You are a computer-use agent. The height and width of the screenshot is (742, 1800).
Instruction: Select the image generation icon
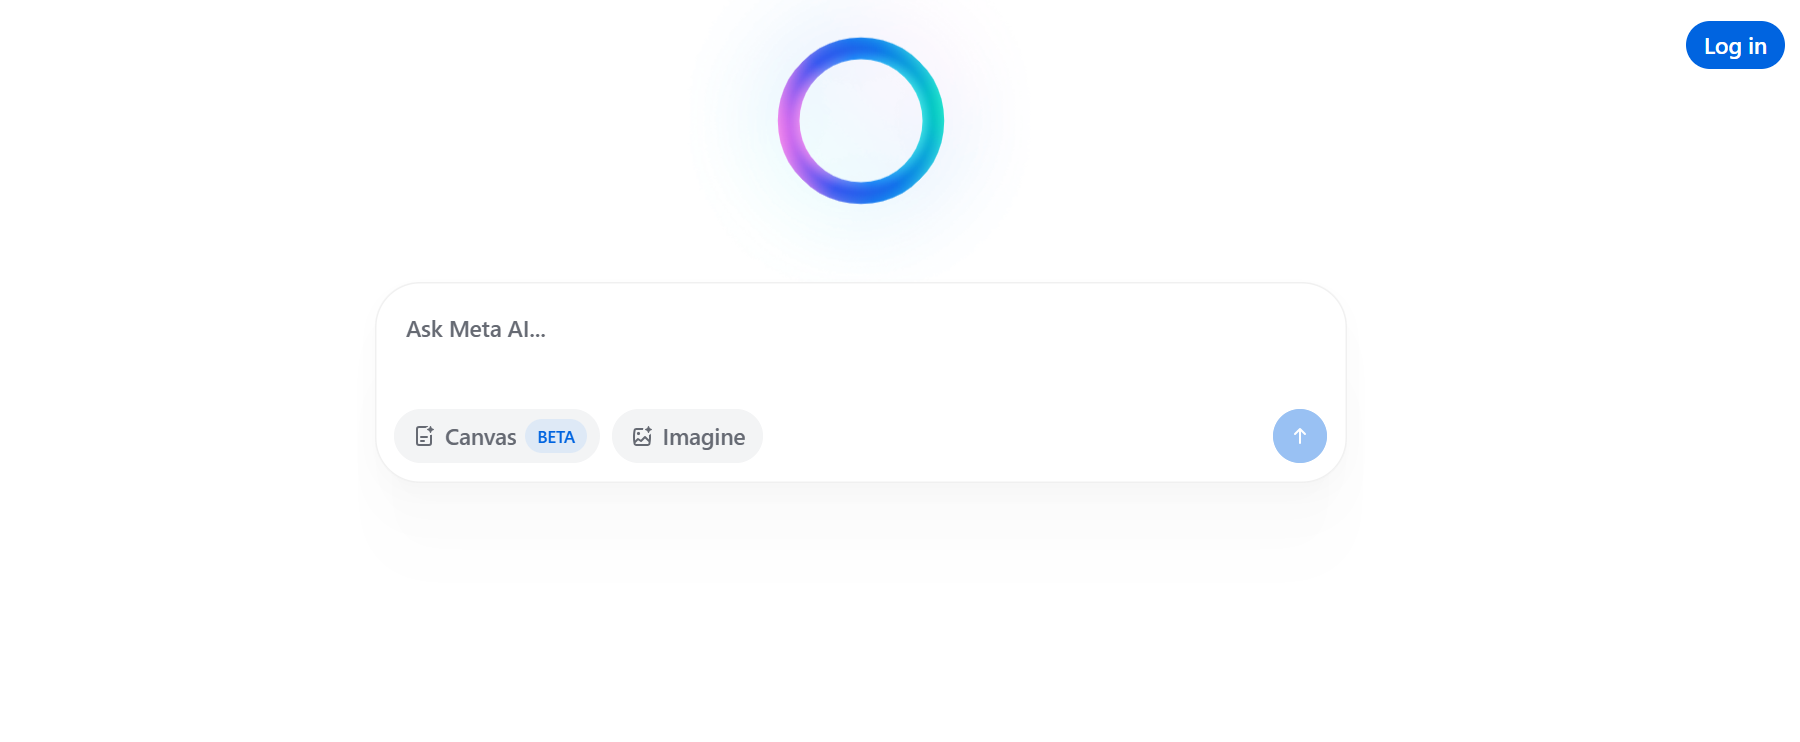(x=642, y=436)
